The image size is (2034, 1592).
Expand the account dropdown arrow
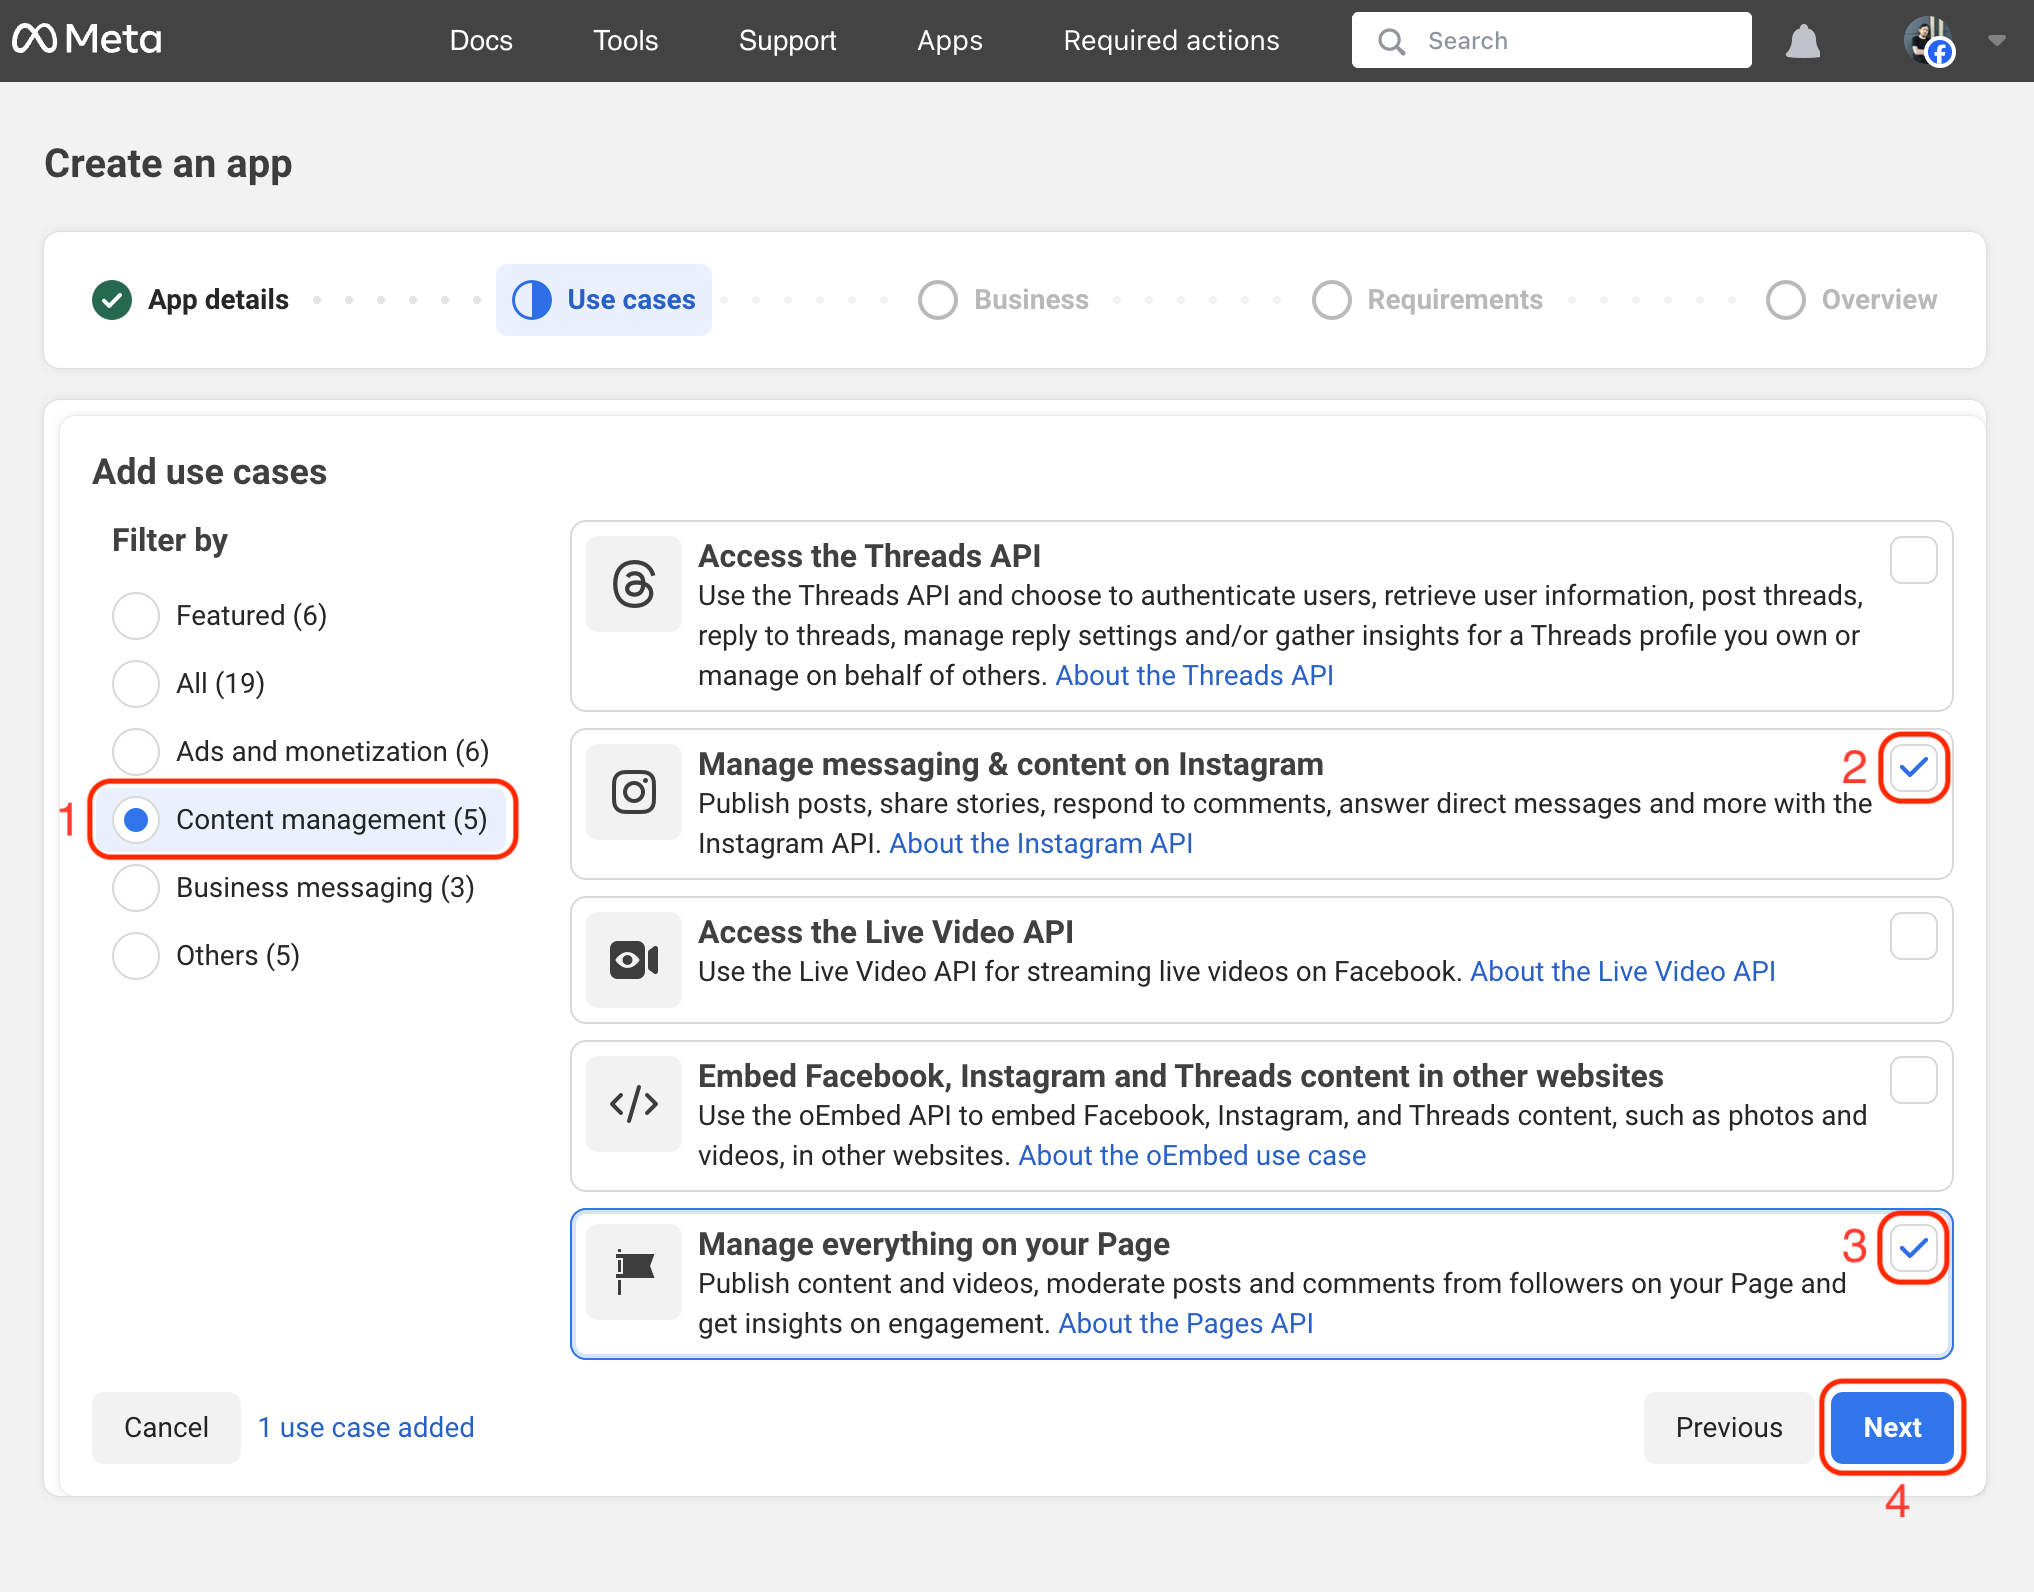(x=1997, y=41)
